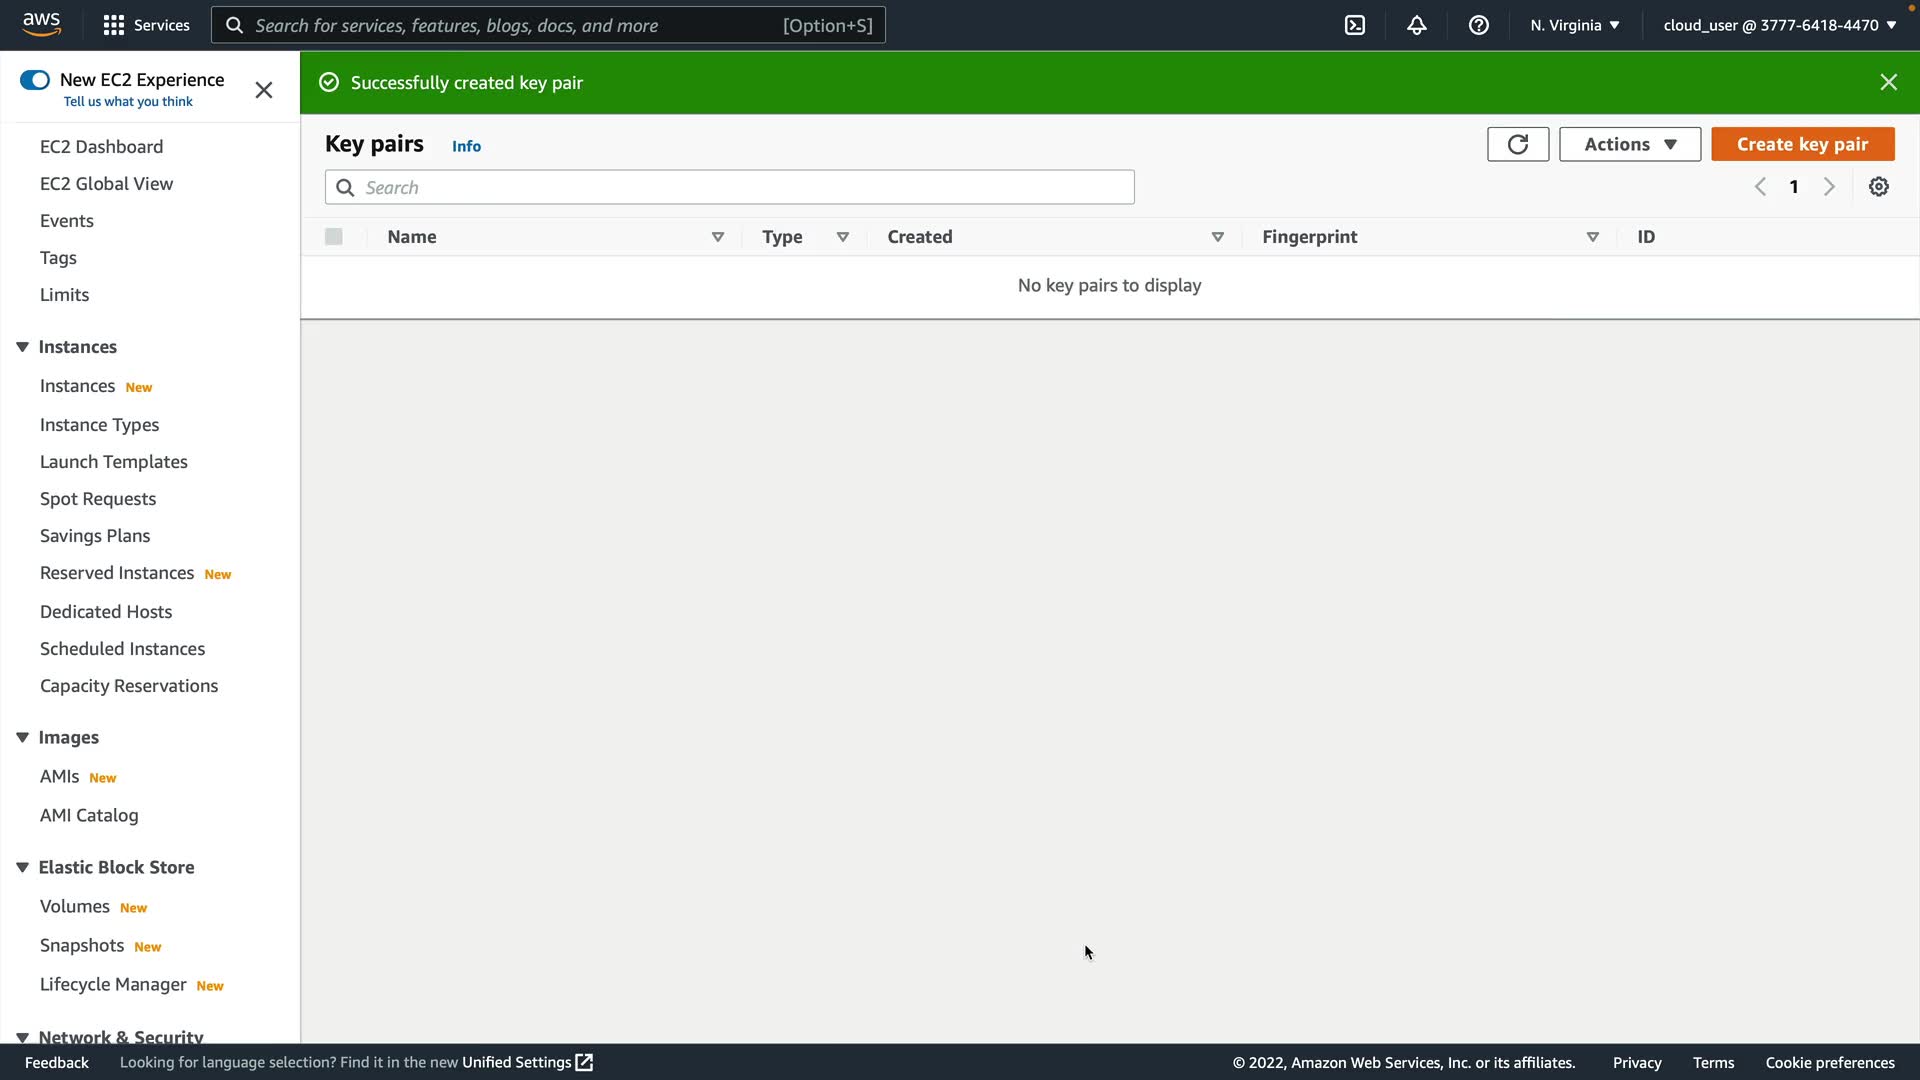The height and width of the screenshot is (1080, 1920).
Task: Go to the AWS home logo
Action: click(41, 24)
